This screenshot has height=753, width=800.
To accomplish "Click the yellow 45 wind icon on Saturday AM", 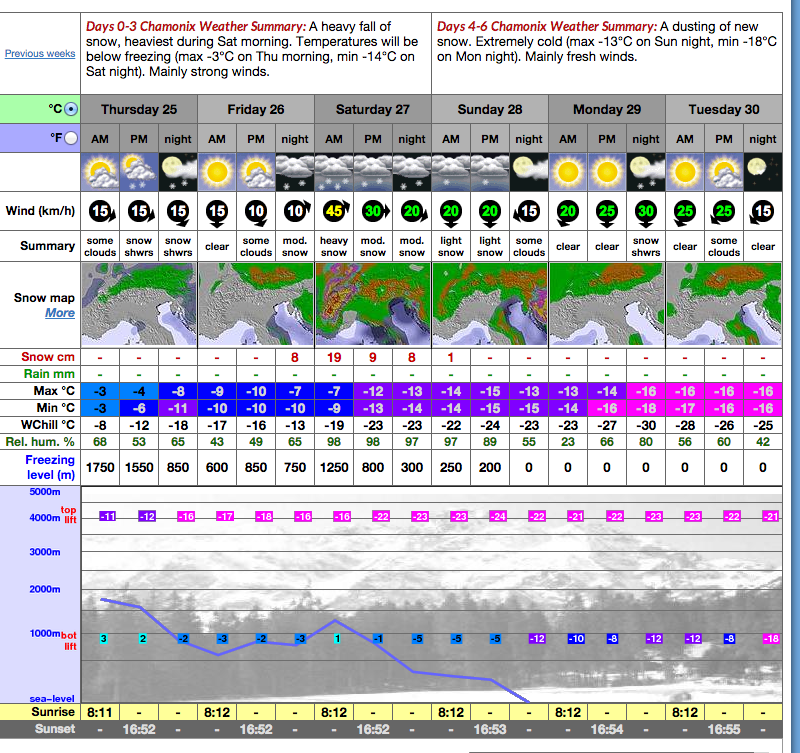I will click(x=336, y=210).
